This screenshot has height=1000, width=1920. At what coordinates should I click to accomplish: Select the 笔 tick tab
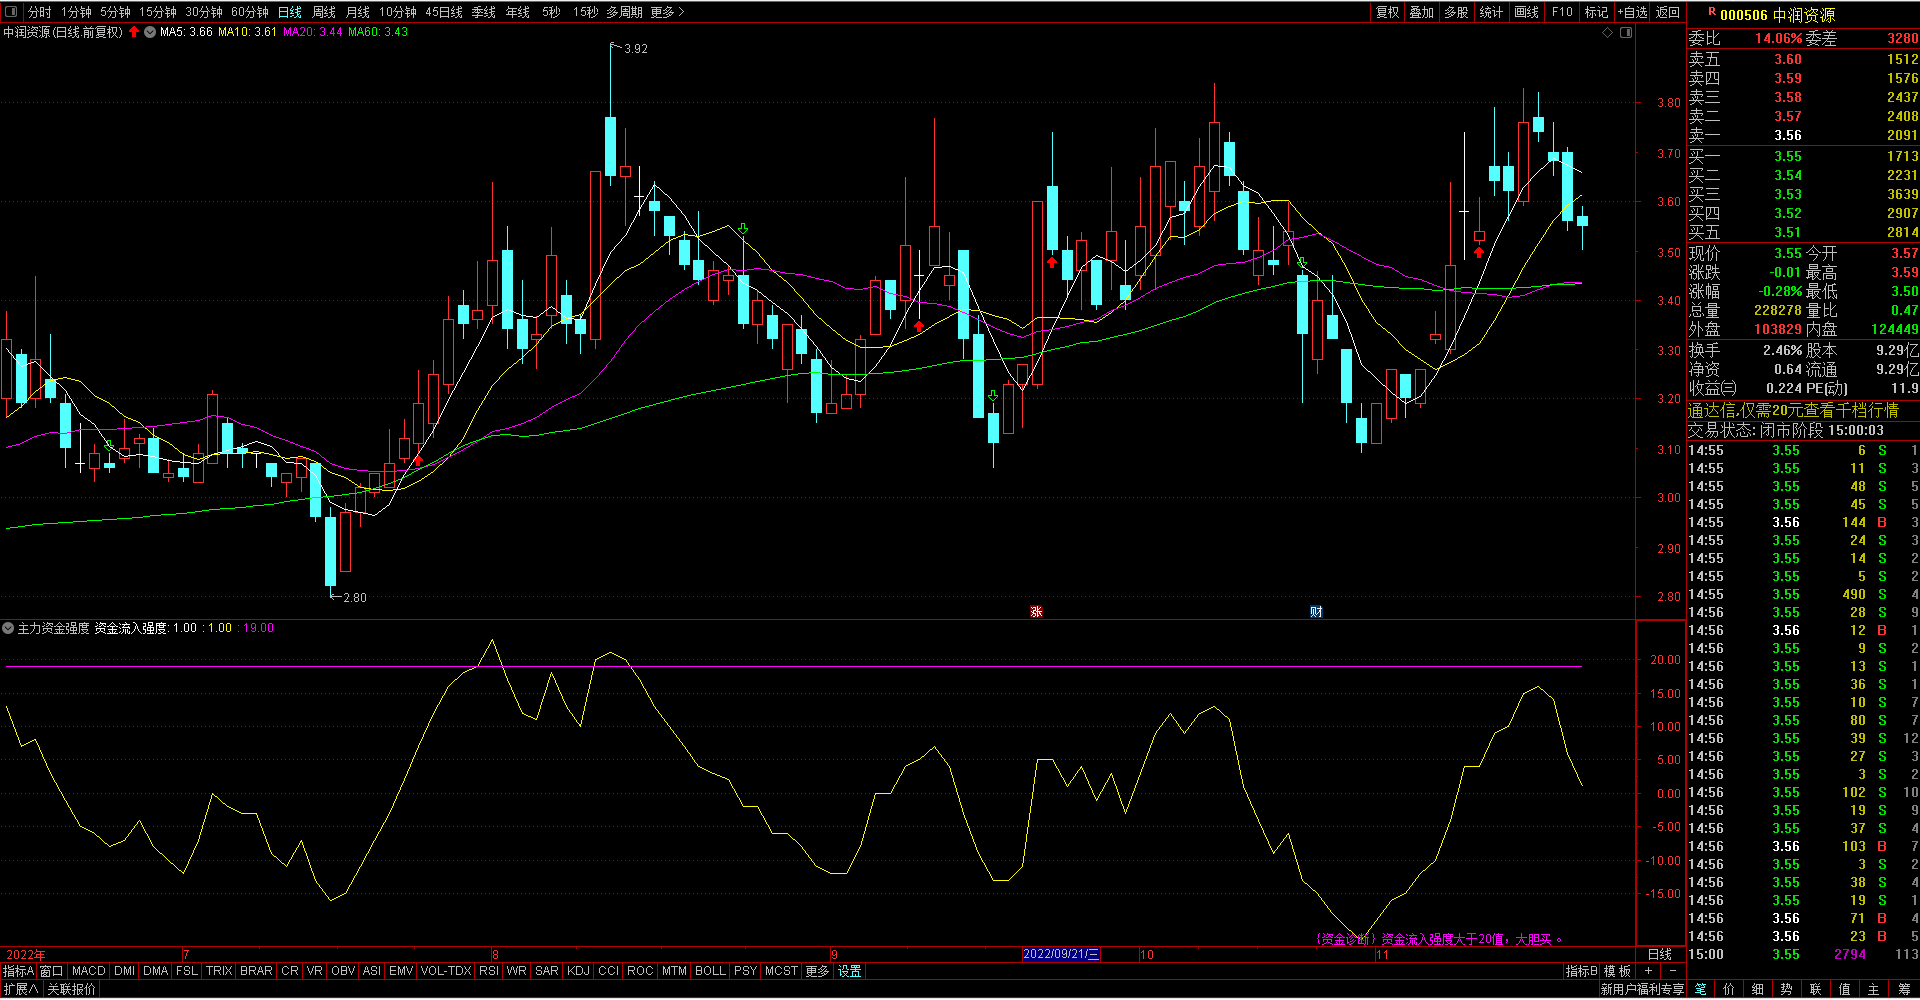[x=1700, y=989]
